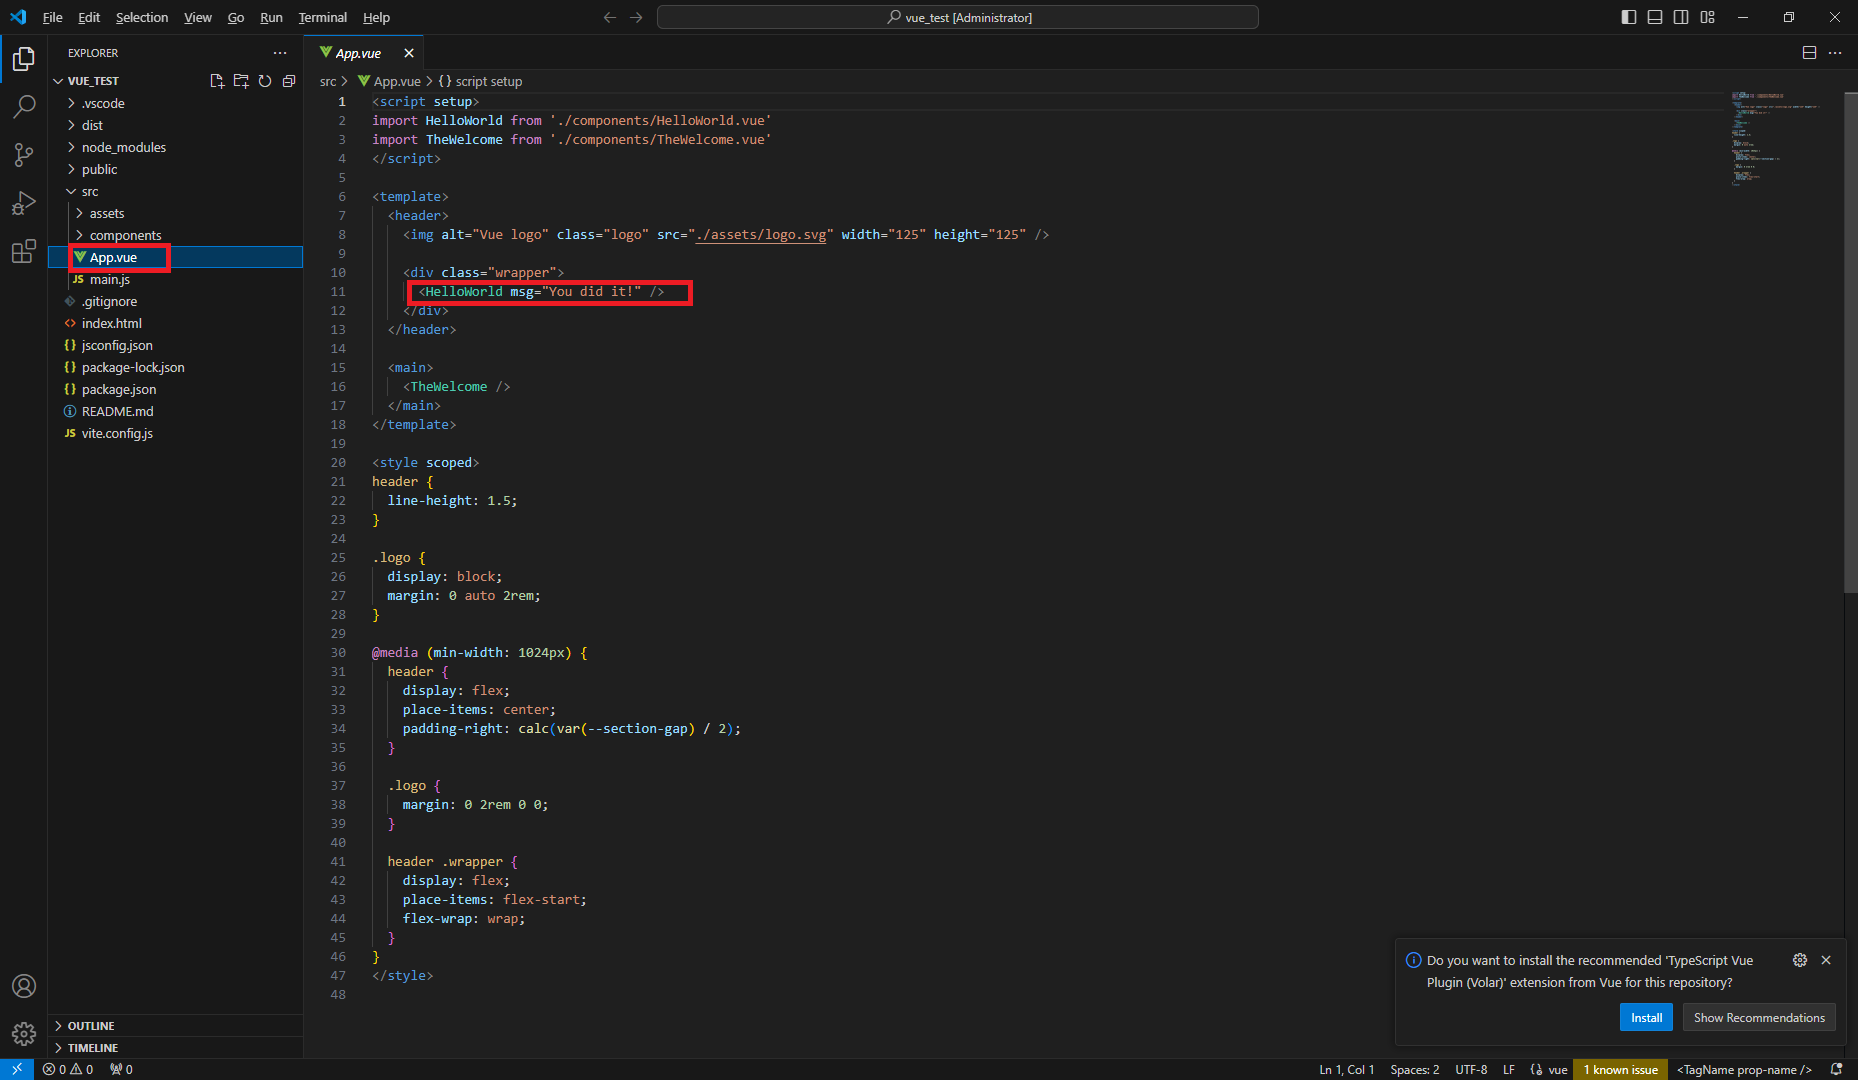1858x1080 pixels.
Task: Expand the assets folder
Action: pos(107,213)
